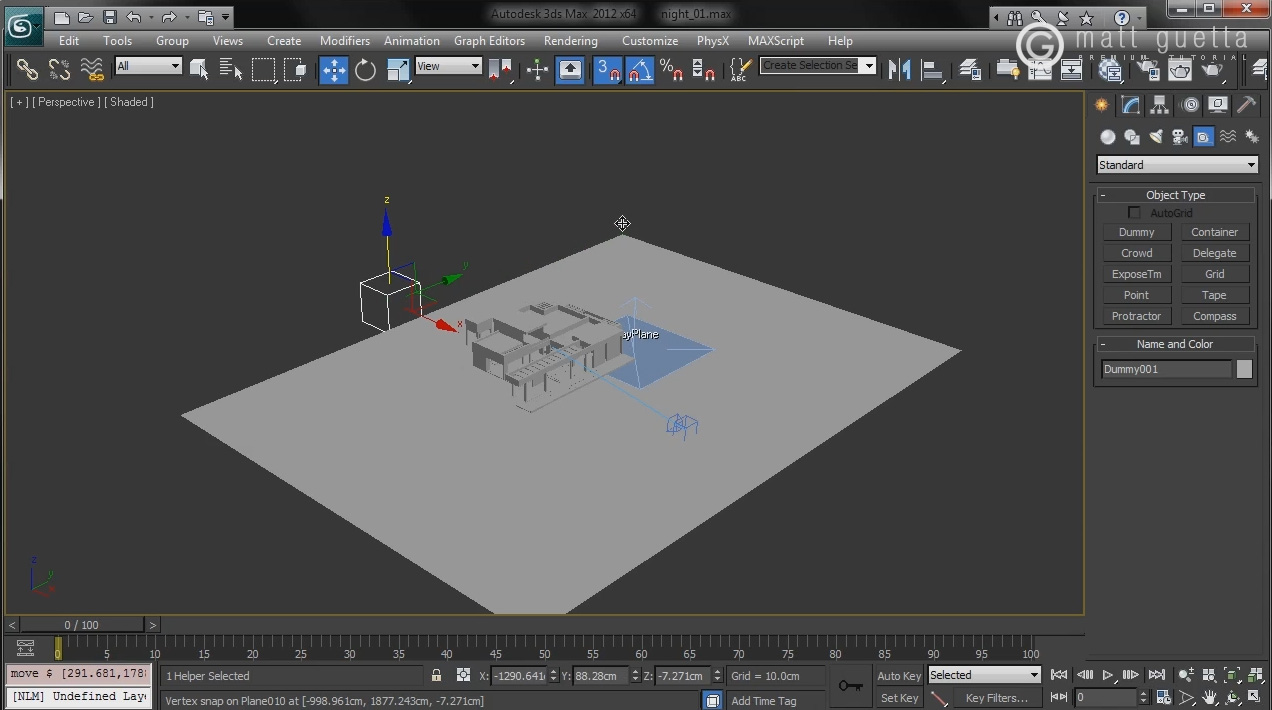Switch to the Utilities hammer panel tab

click(x=1247, y=105)
